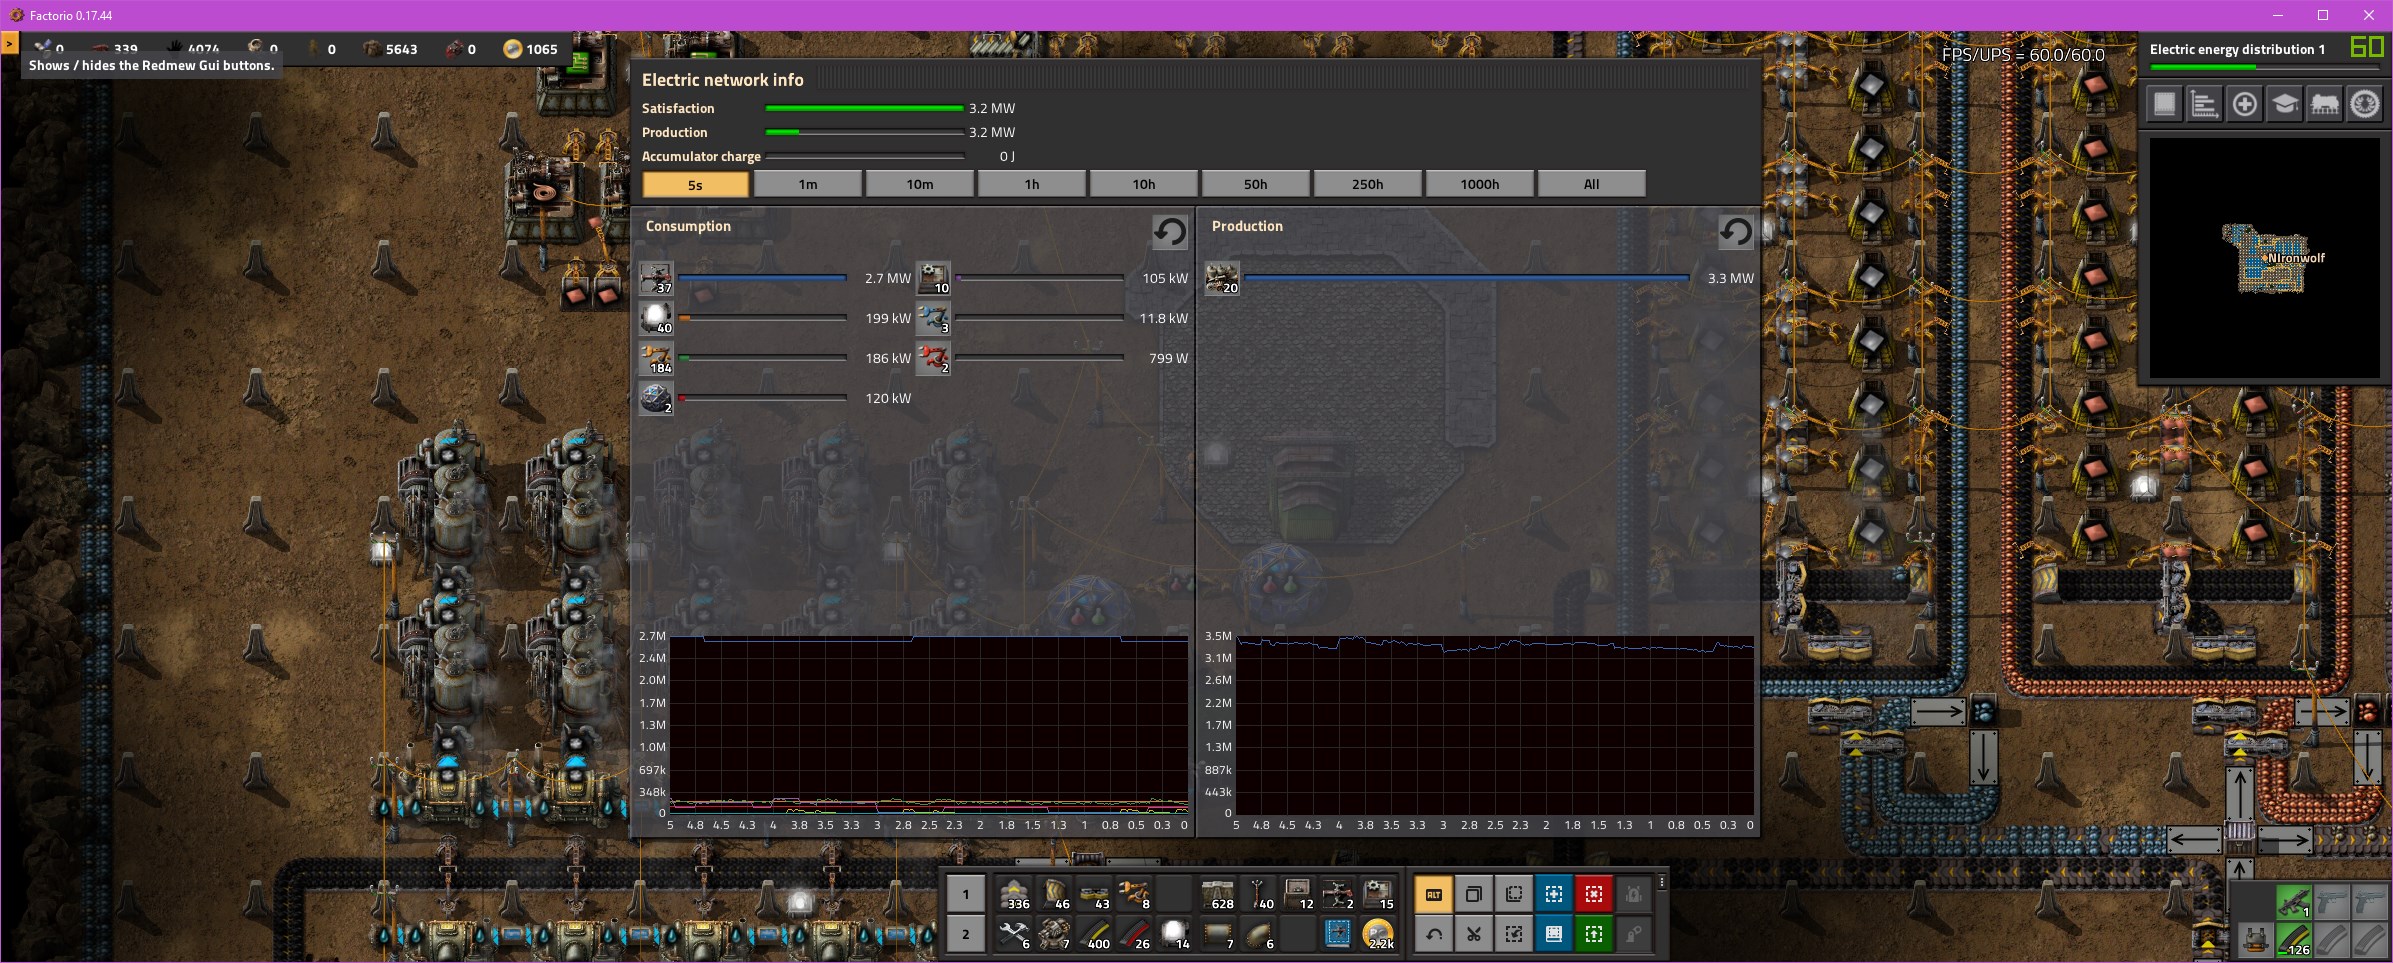This screenshot has width=2393, height=963.
Task: Select the 5s time range
Action: (x=695, y=184)
